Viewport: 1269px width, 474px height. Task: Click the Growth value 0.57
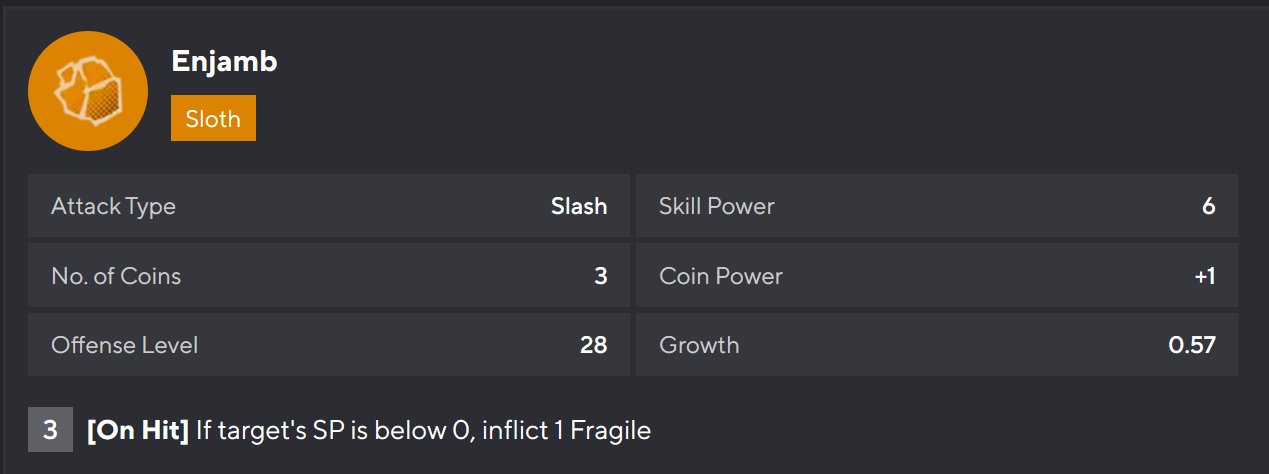pos(1191,345)
